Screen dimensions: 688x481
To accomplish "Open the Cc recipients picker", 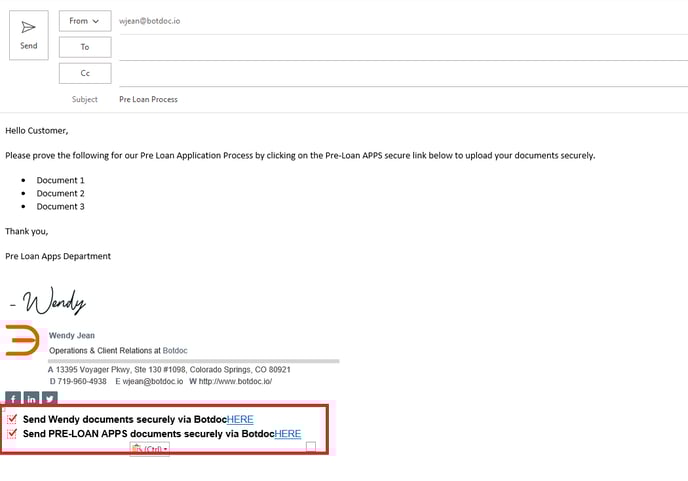I will [x=85, y=73].
